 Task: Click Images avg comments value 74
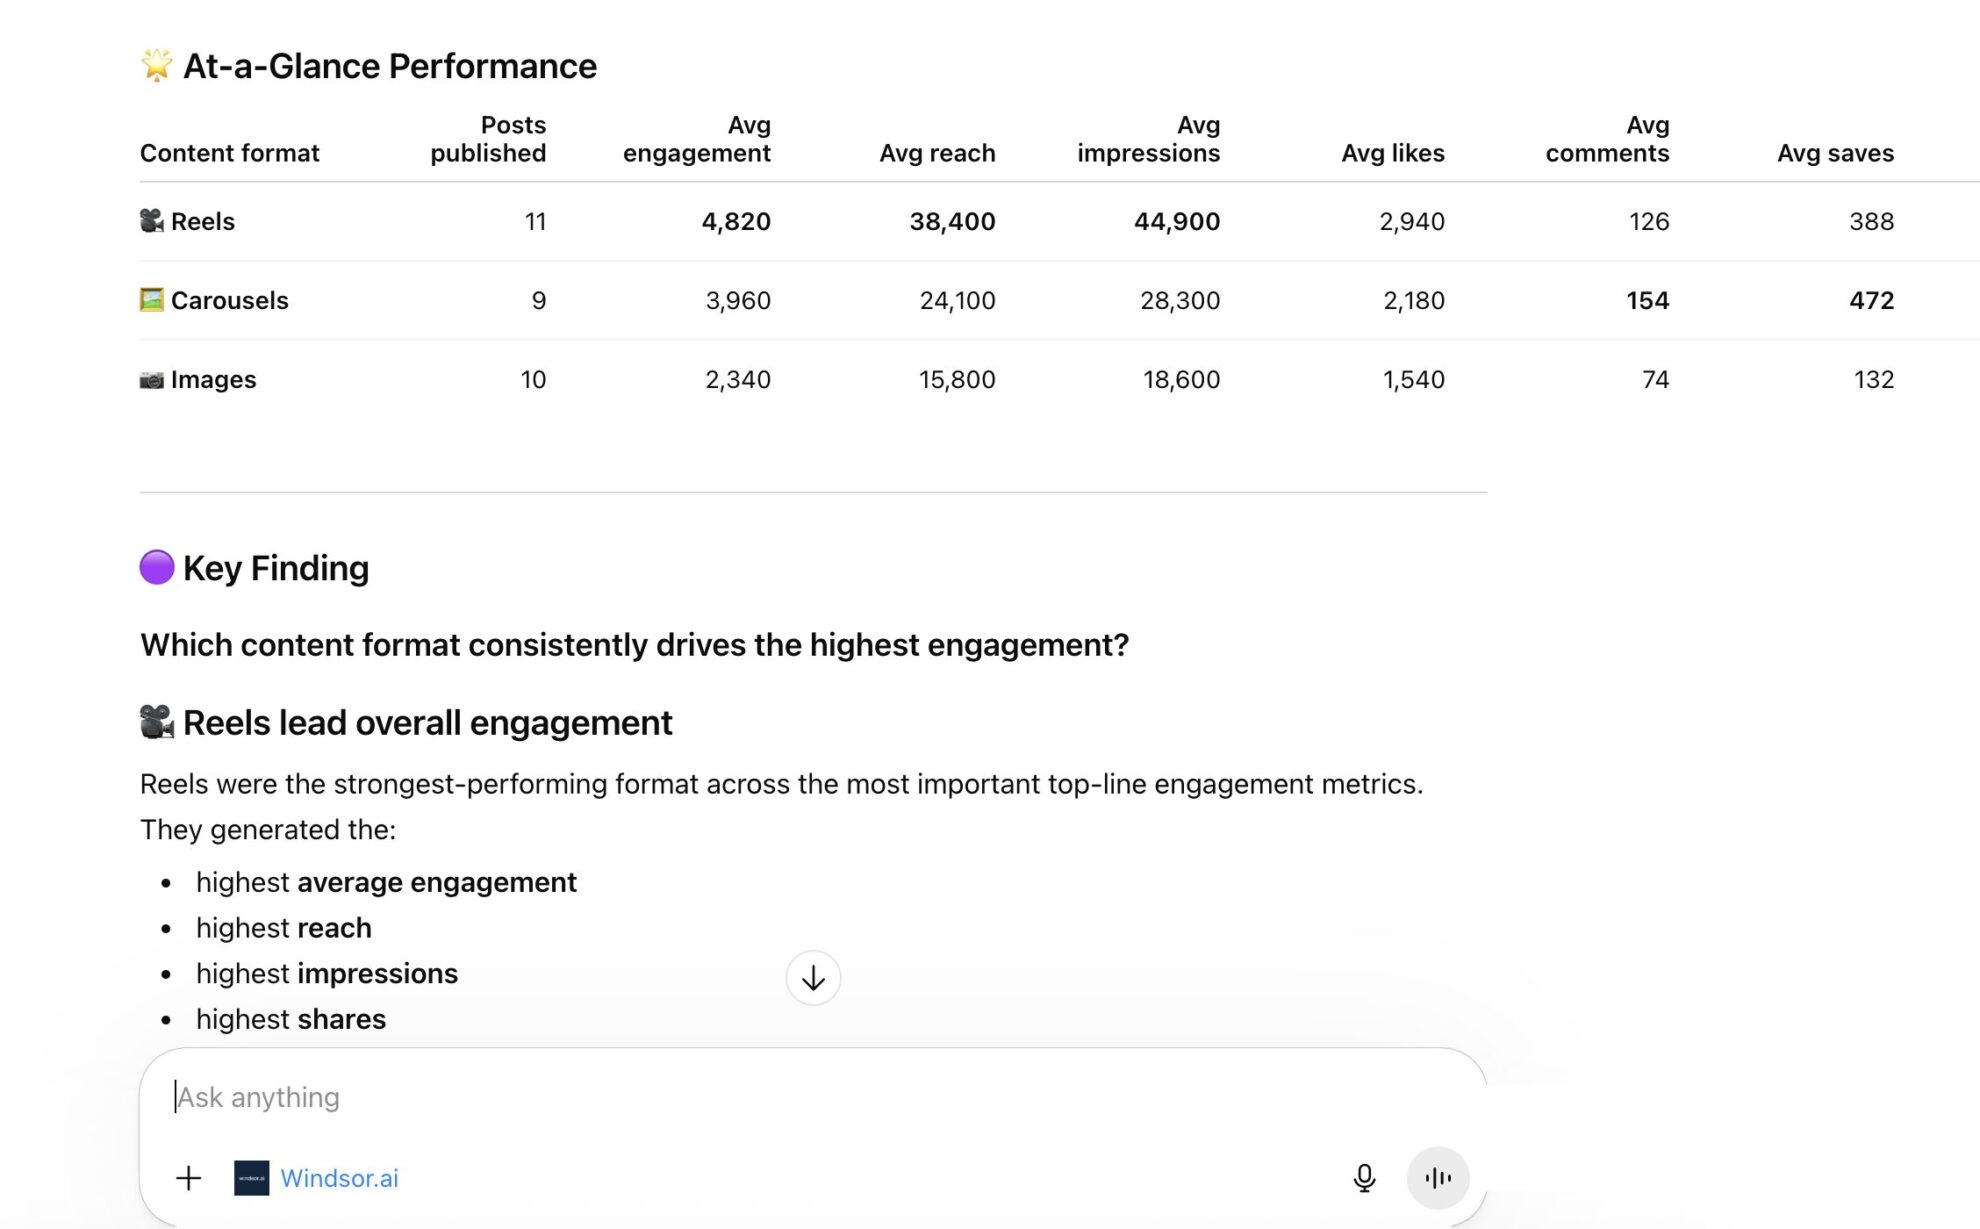click(x=1656, y=379)
